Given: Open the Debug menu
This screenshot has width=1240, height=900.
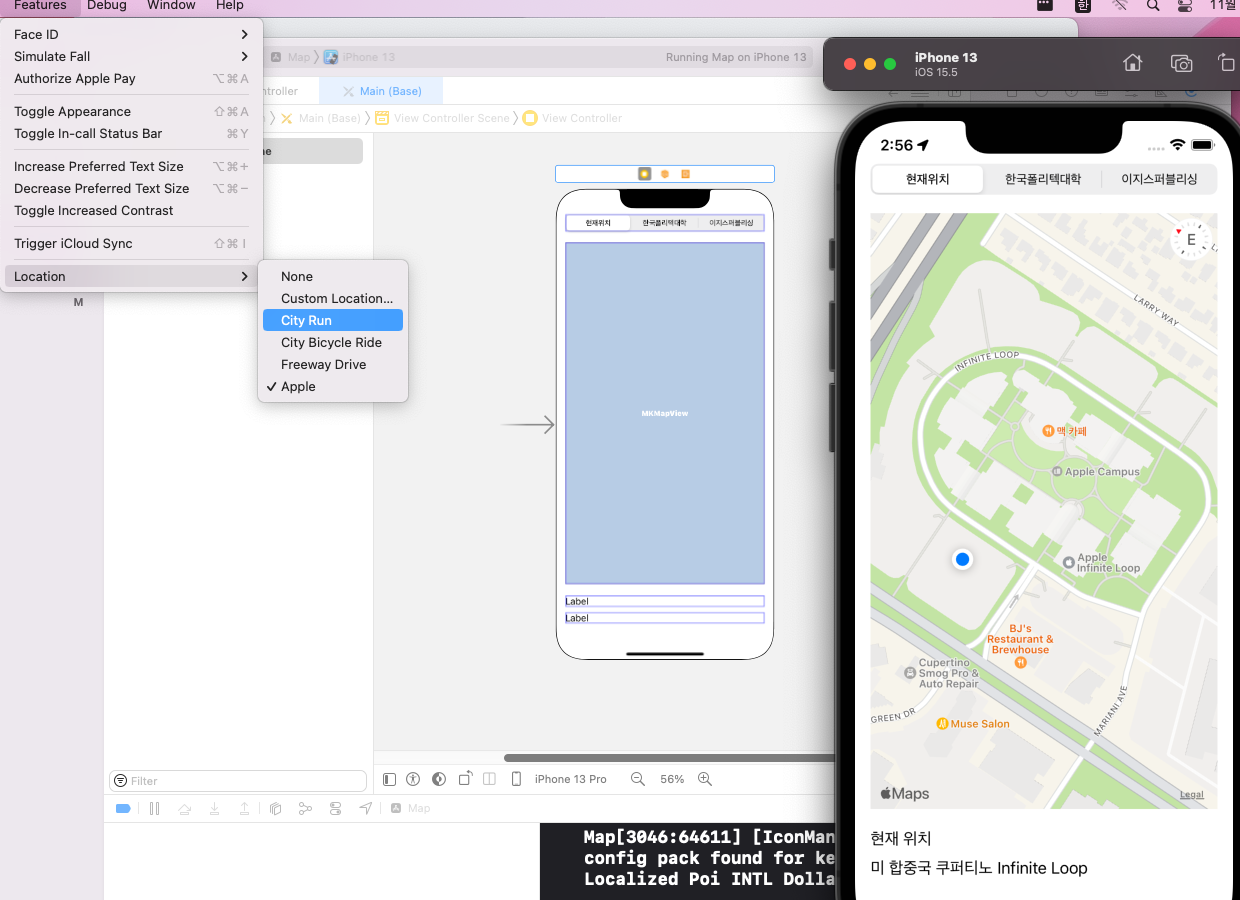Looking at the screenshot, I should click(x=107, y=6).
